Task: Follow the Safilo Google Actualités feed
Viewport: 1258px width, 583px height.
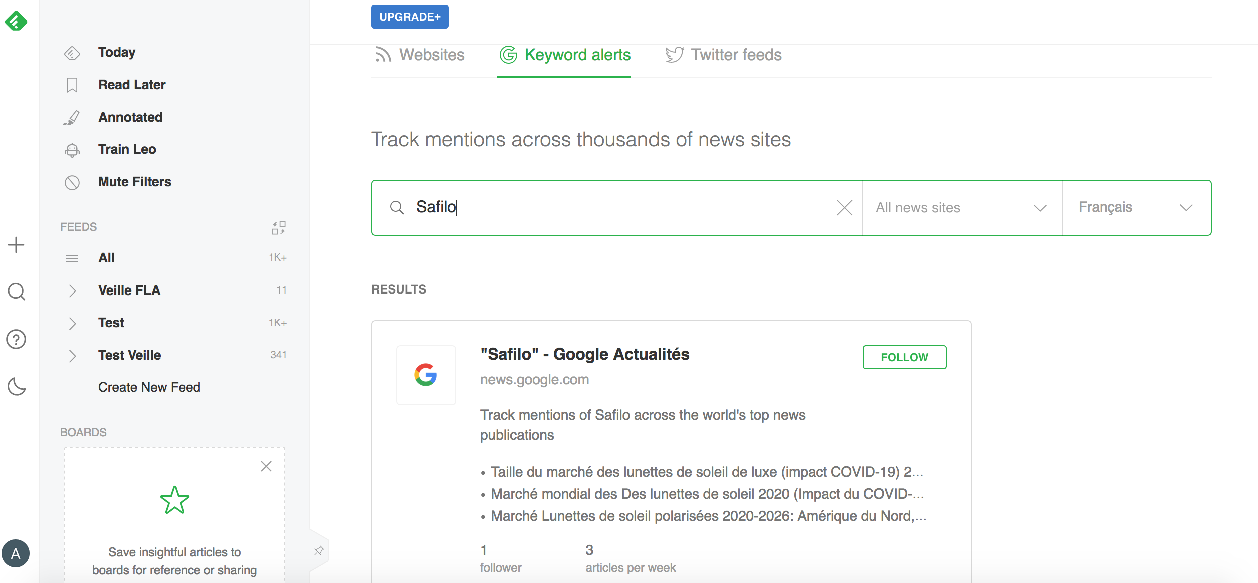Action: pos(904,357)
